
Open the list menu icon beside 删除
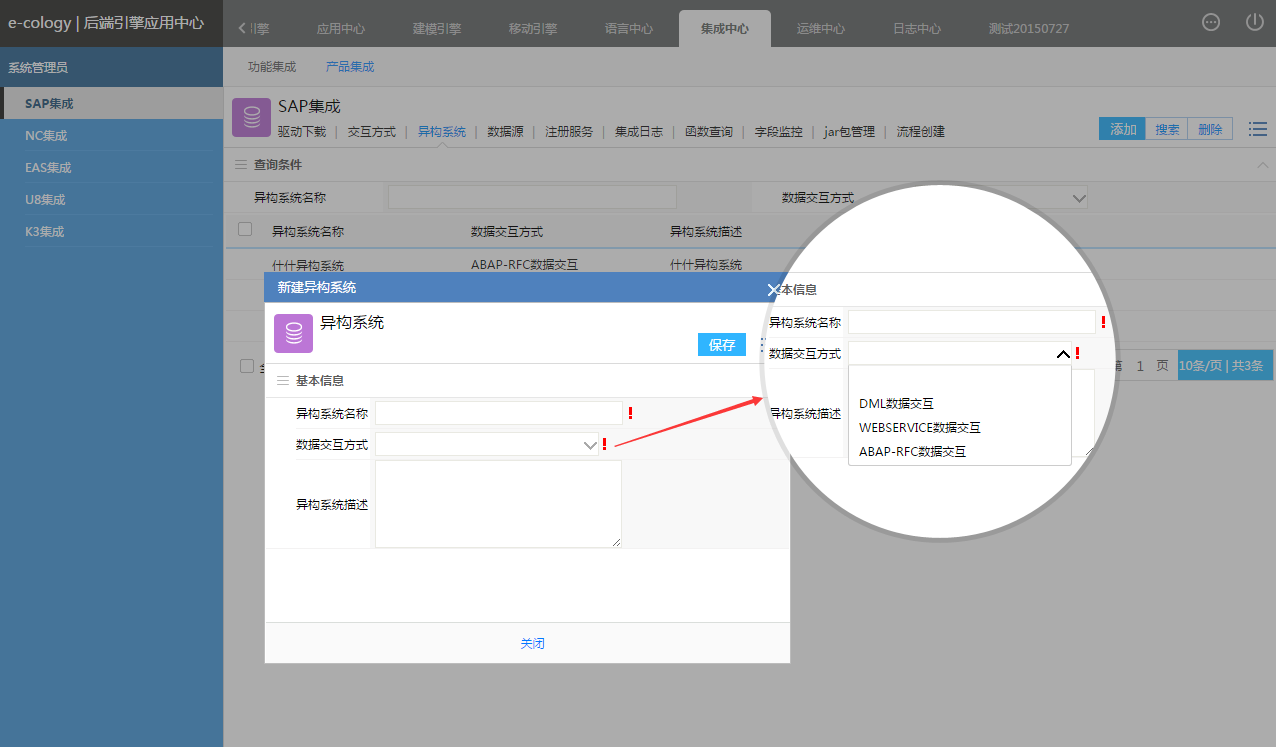point(1258,129)
